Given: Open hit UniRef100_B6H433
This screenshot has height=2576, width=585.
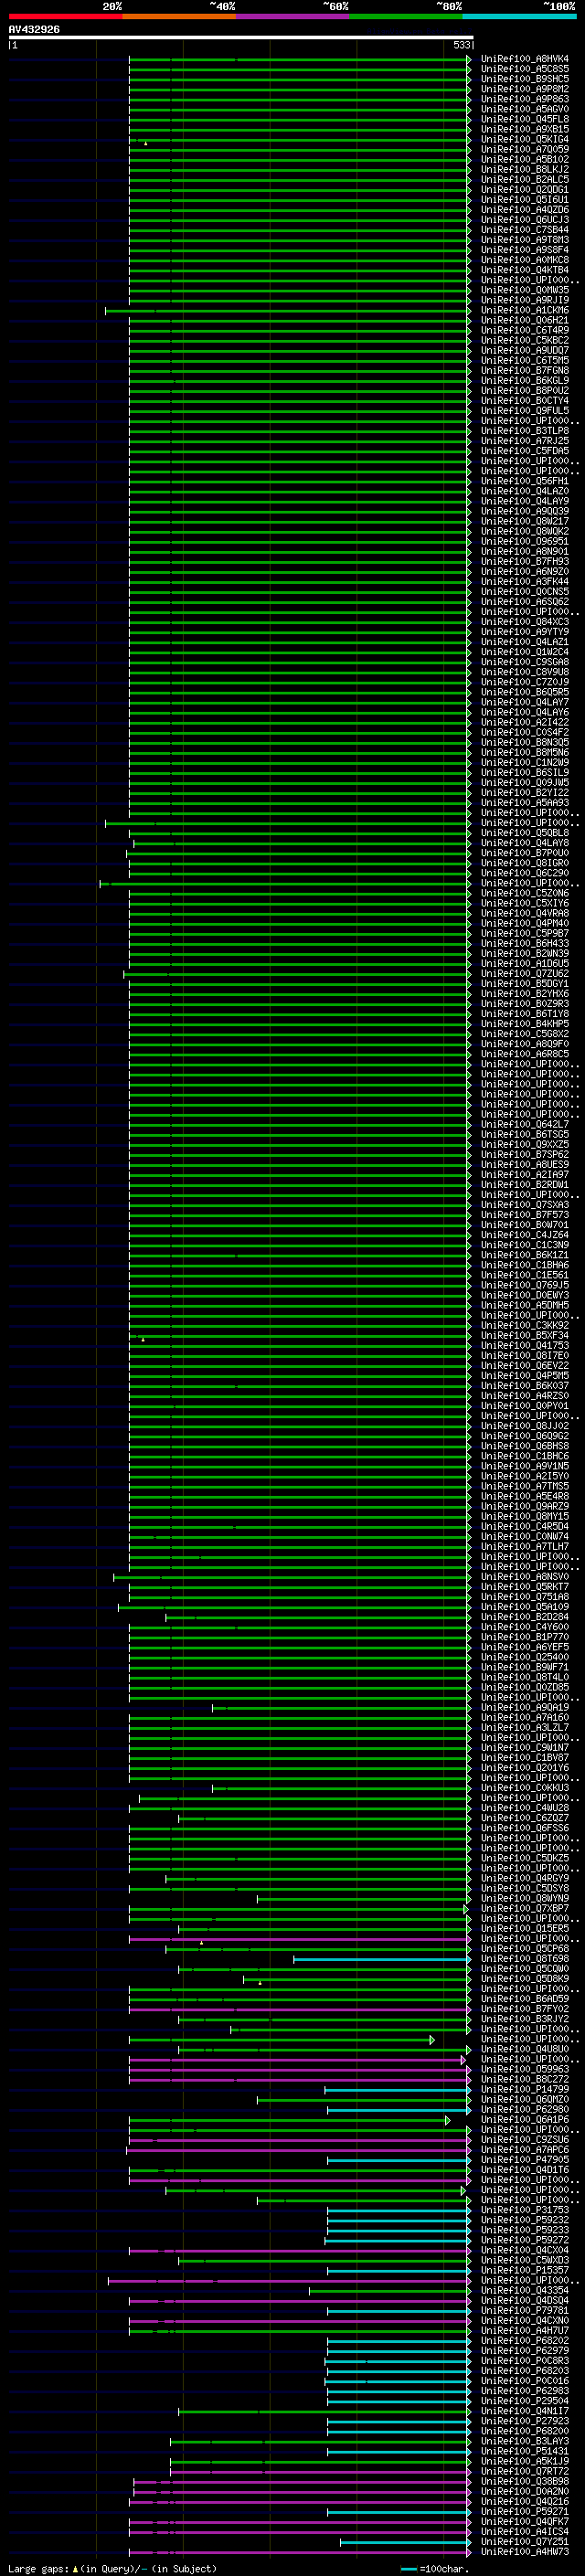Looking at the screenshot, I should click(525, 943).
